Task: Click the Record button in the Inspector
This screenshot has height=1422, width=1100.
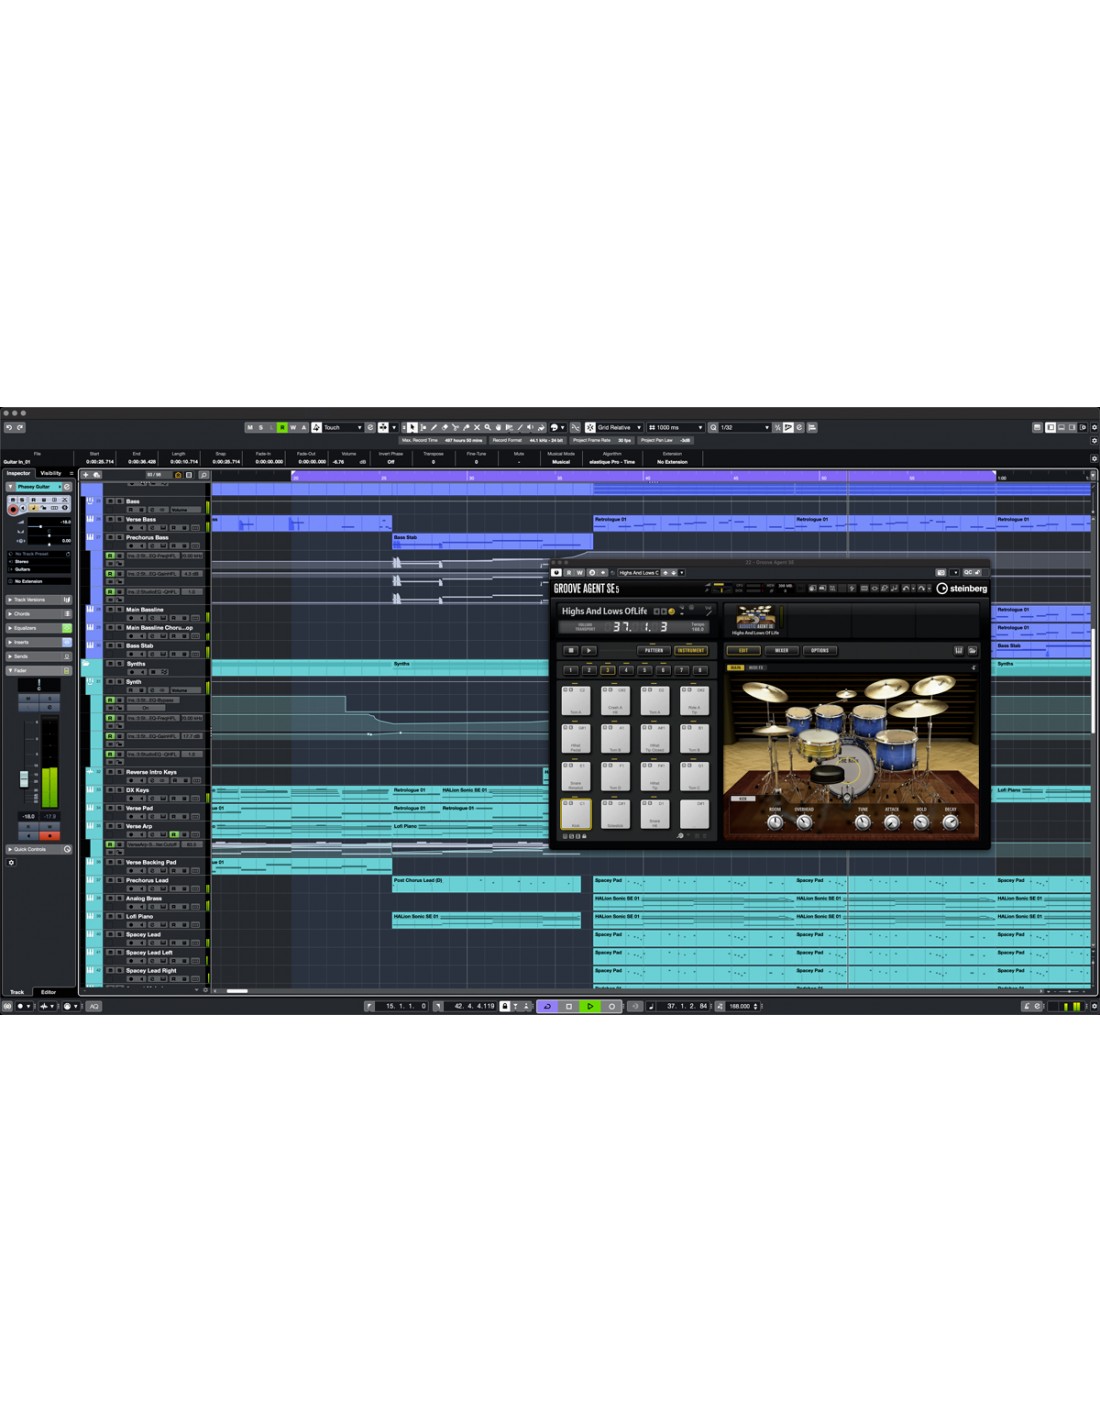Action: tap(13, 509)
